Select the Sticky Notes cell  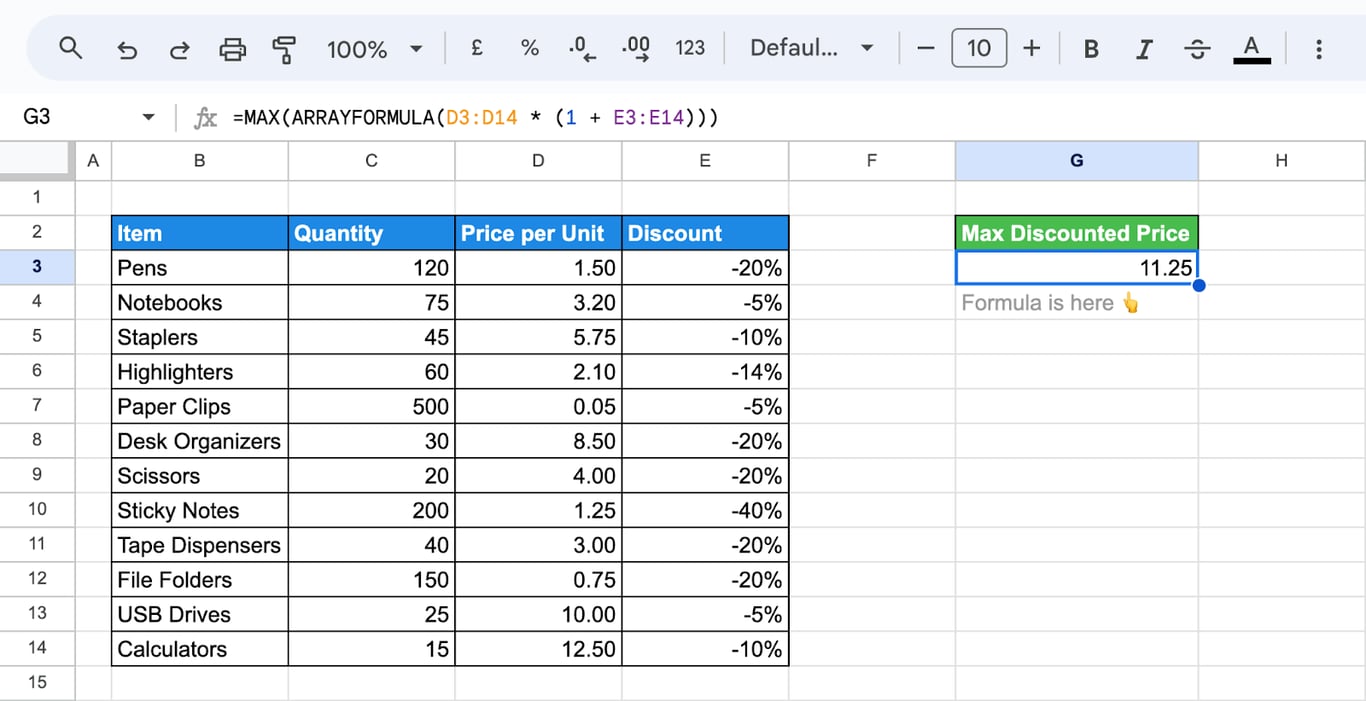point(200,510)
